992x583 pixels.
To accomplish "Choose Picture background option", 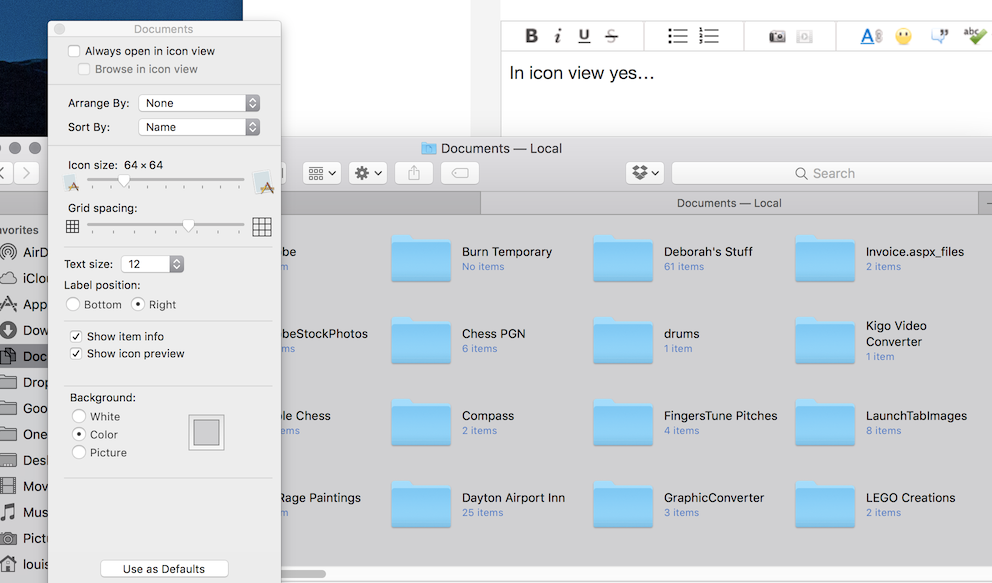I will [x=78, y=452].
